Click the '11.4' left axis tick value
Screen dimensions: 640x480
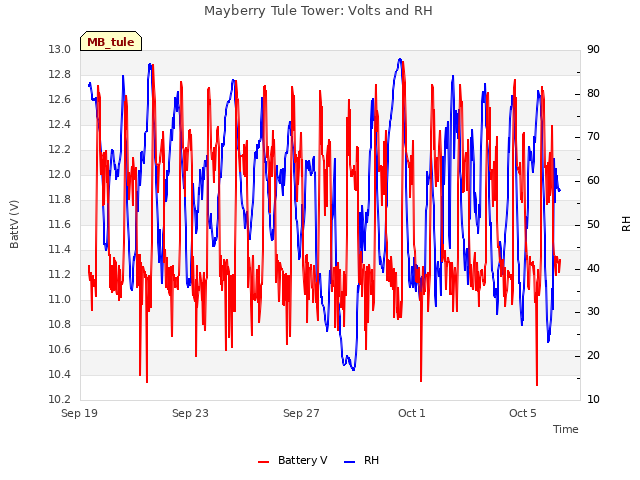pyautogui.click(x=60, y=249)
